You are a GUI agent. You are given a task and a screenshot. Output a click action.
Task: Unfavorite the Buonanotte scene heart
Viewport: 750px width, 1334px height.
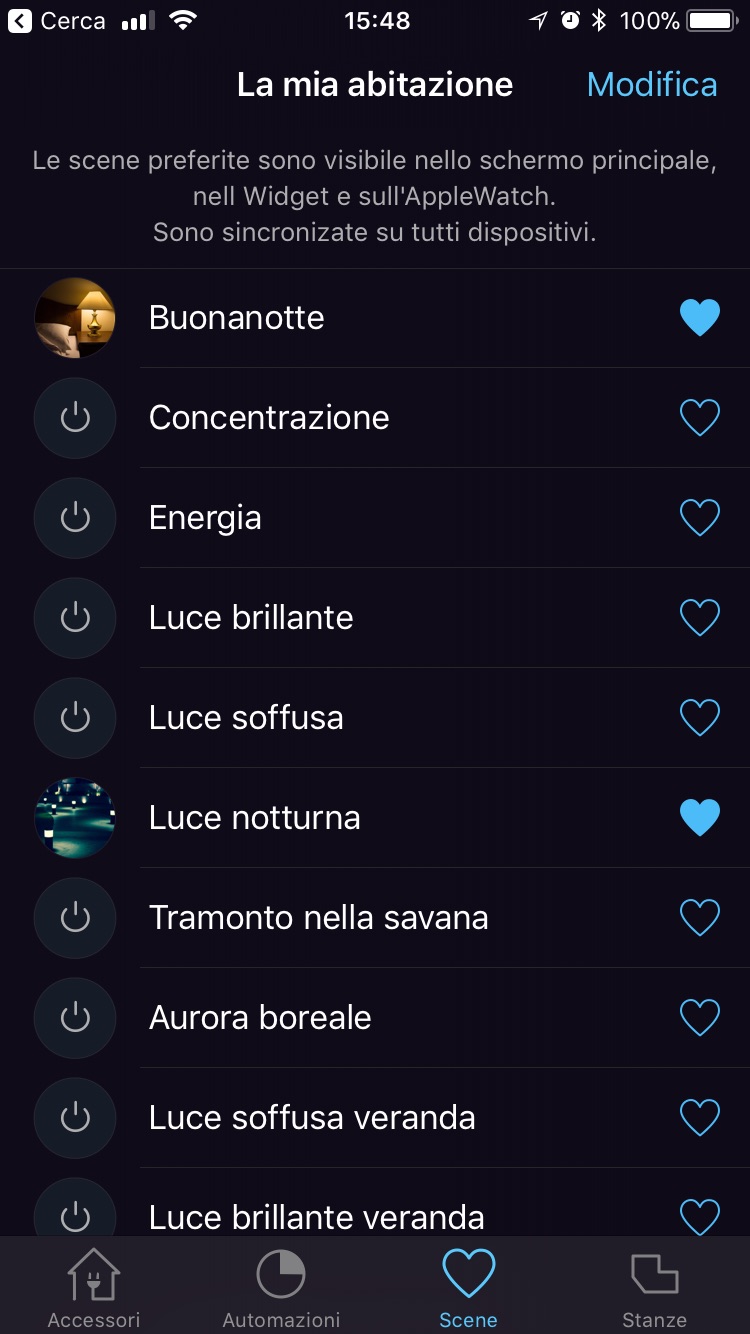(699, 318)
